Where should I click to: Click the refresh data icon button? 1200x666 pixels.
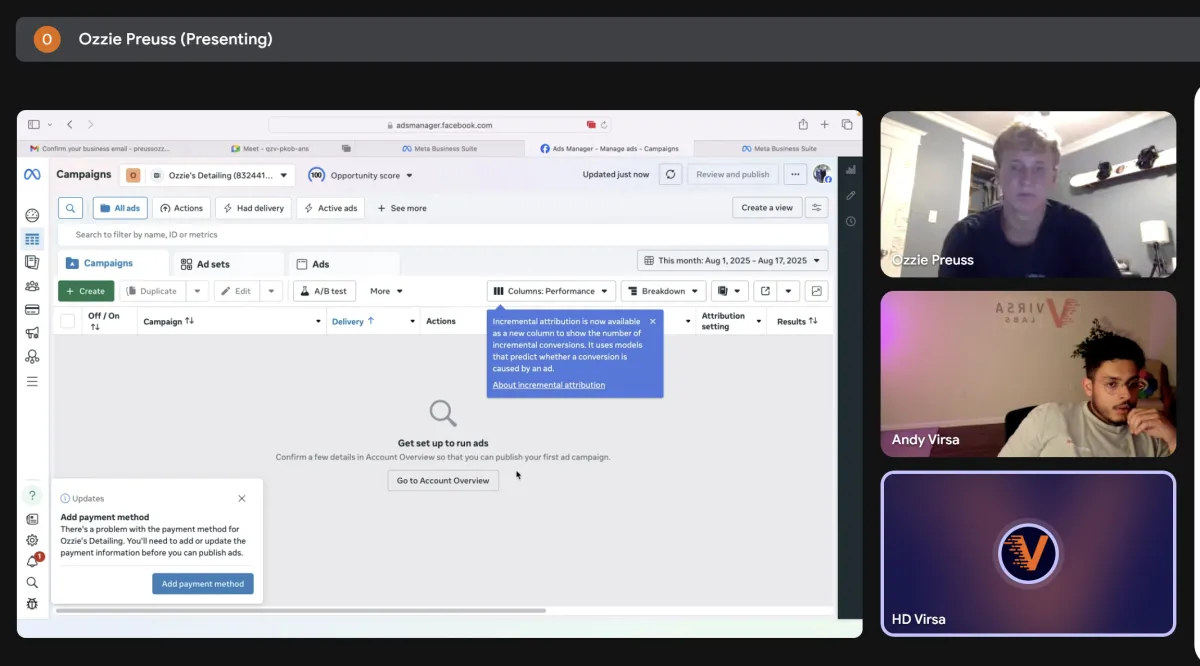point(671,174)
